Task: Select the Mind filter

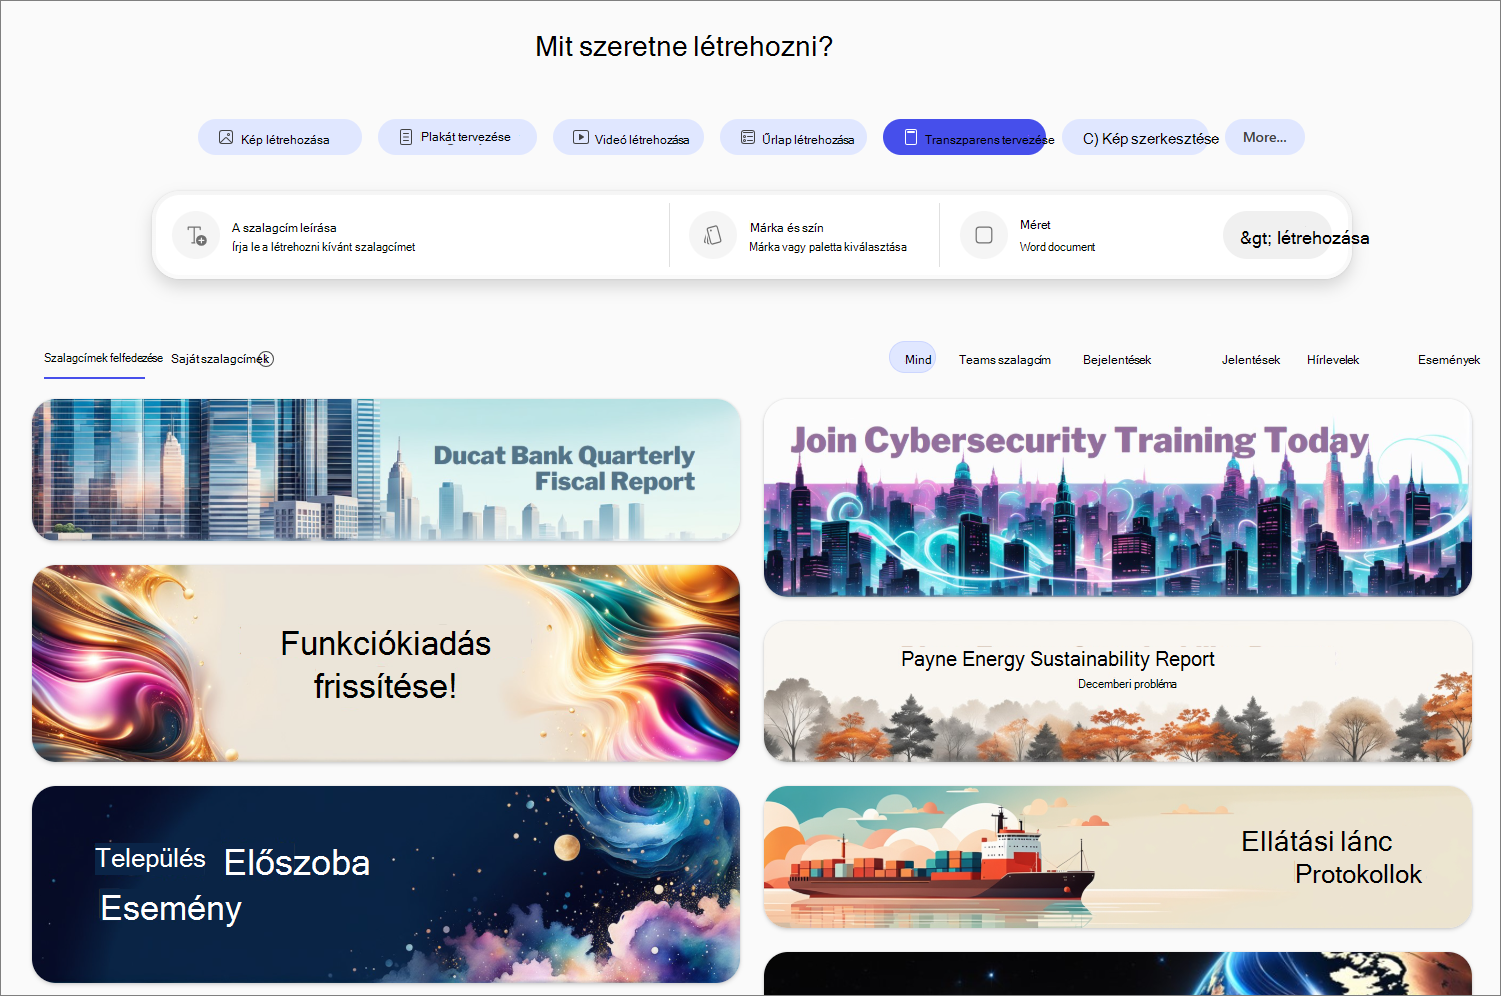Action: click(912, 358)
